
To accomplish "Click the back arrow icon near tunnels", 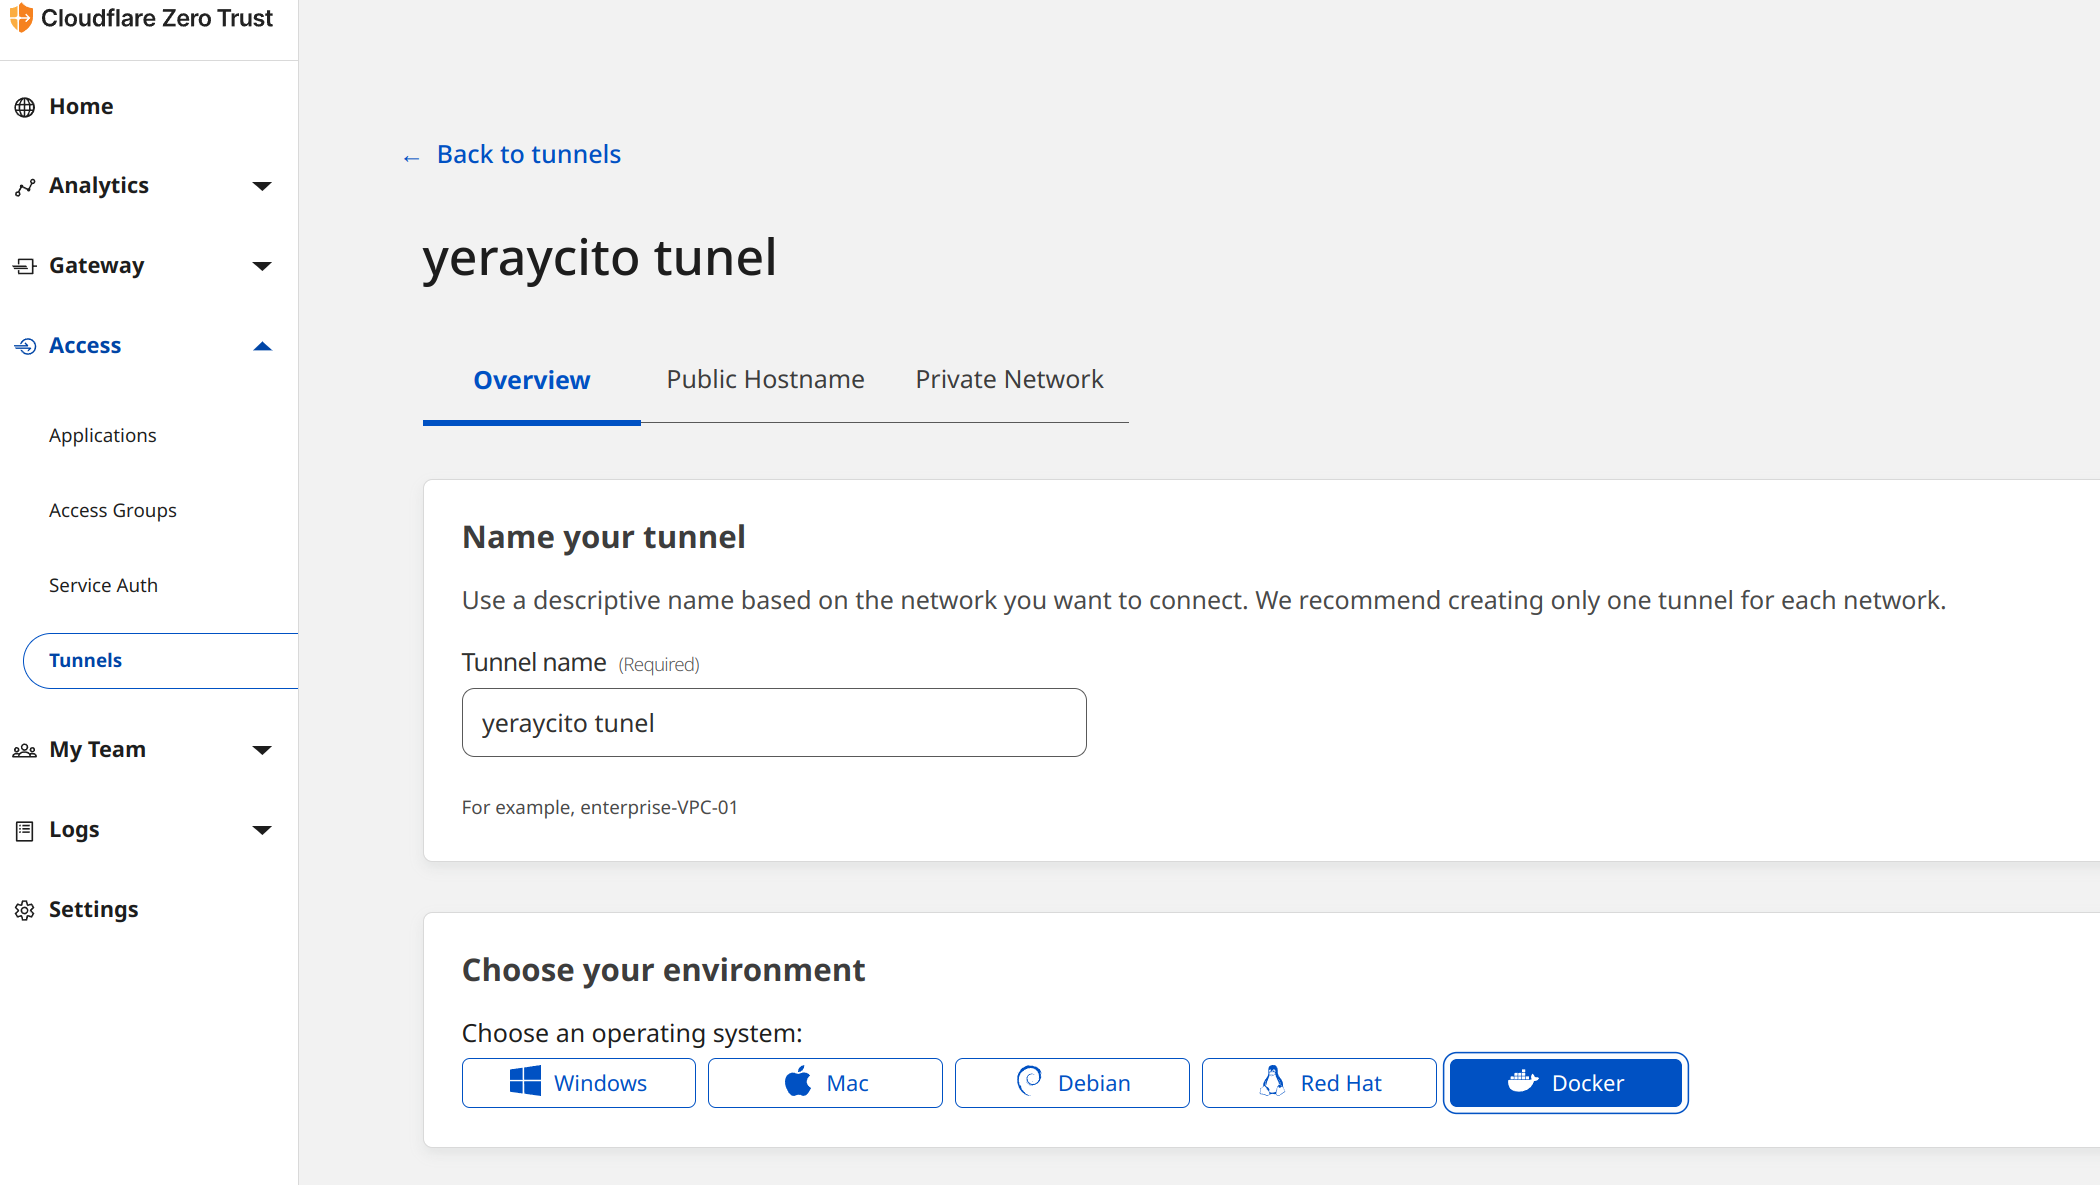I will click(x=411, y=158).
